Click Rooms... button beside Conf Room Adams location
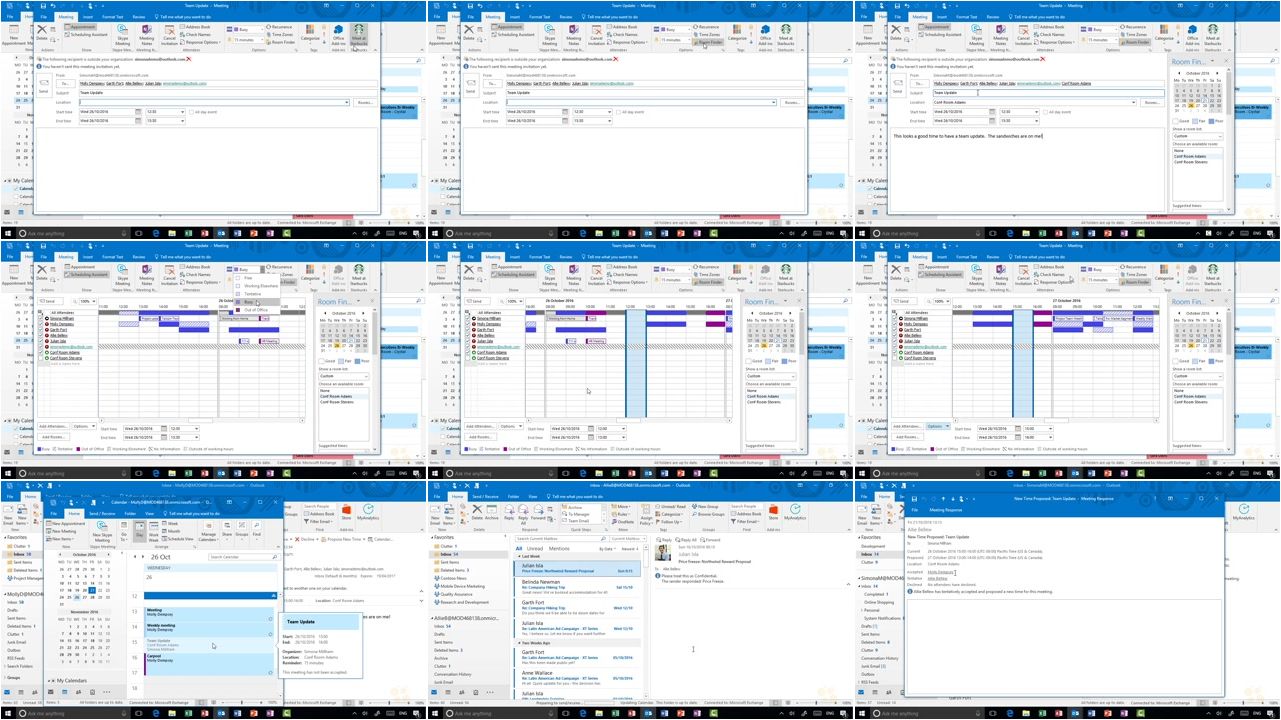This screenshot has height=720, width=1281. tap(1152, 102)
